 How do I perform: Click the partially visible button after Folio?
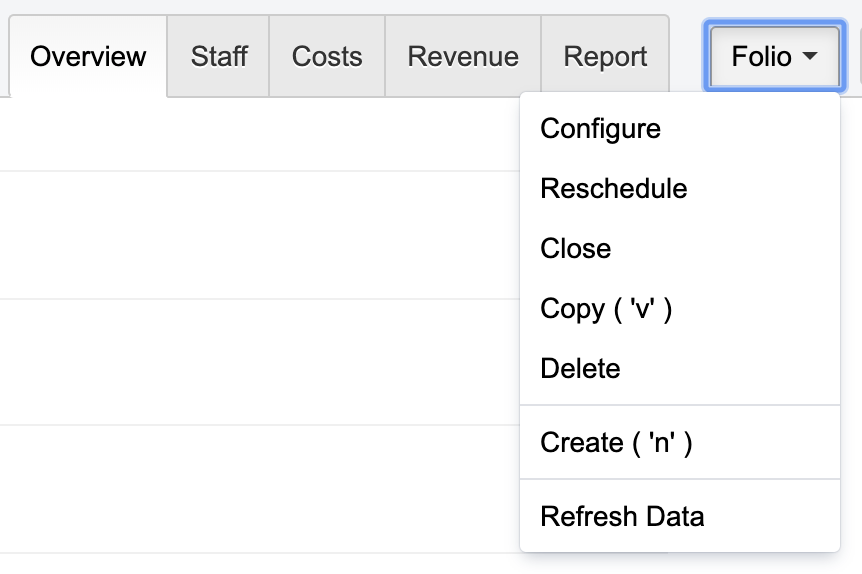(859, 57)
